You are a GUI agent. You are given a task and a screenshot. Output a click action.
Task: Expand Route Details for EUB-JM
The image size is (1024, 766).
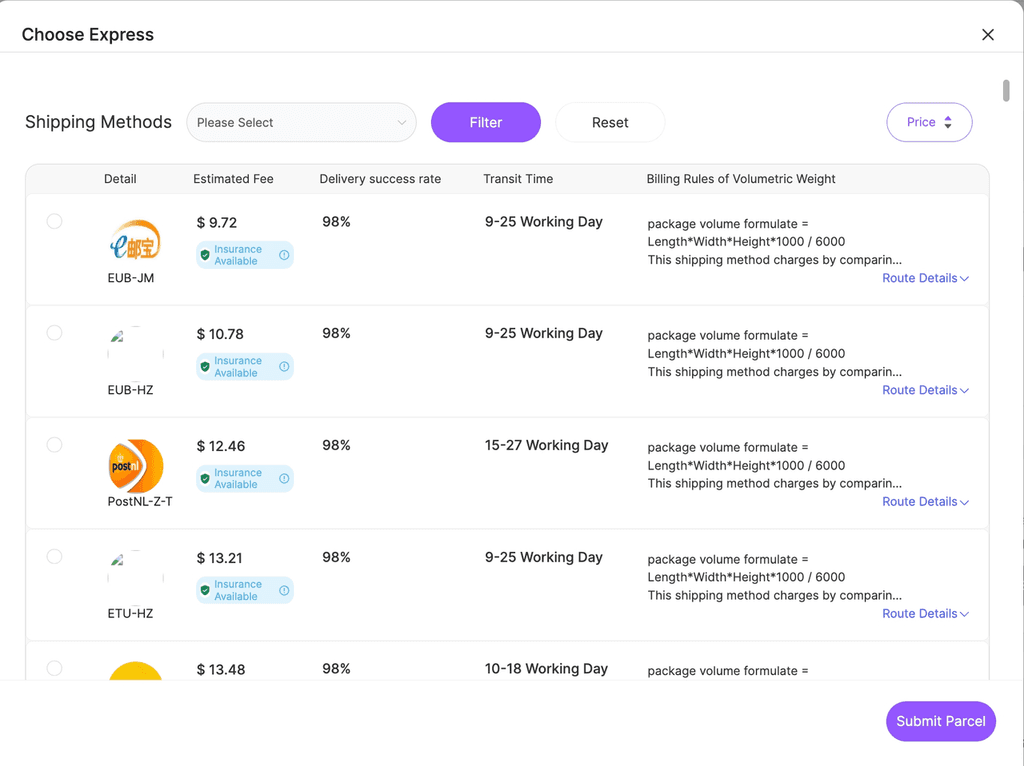coord(925,278)
